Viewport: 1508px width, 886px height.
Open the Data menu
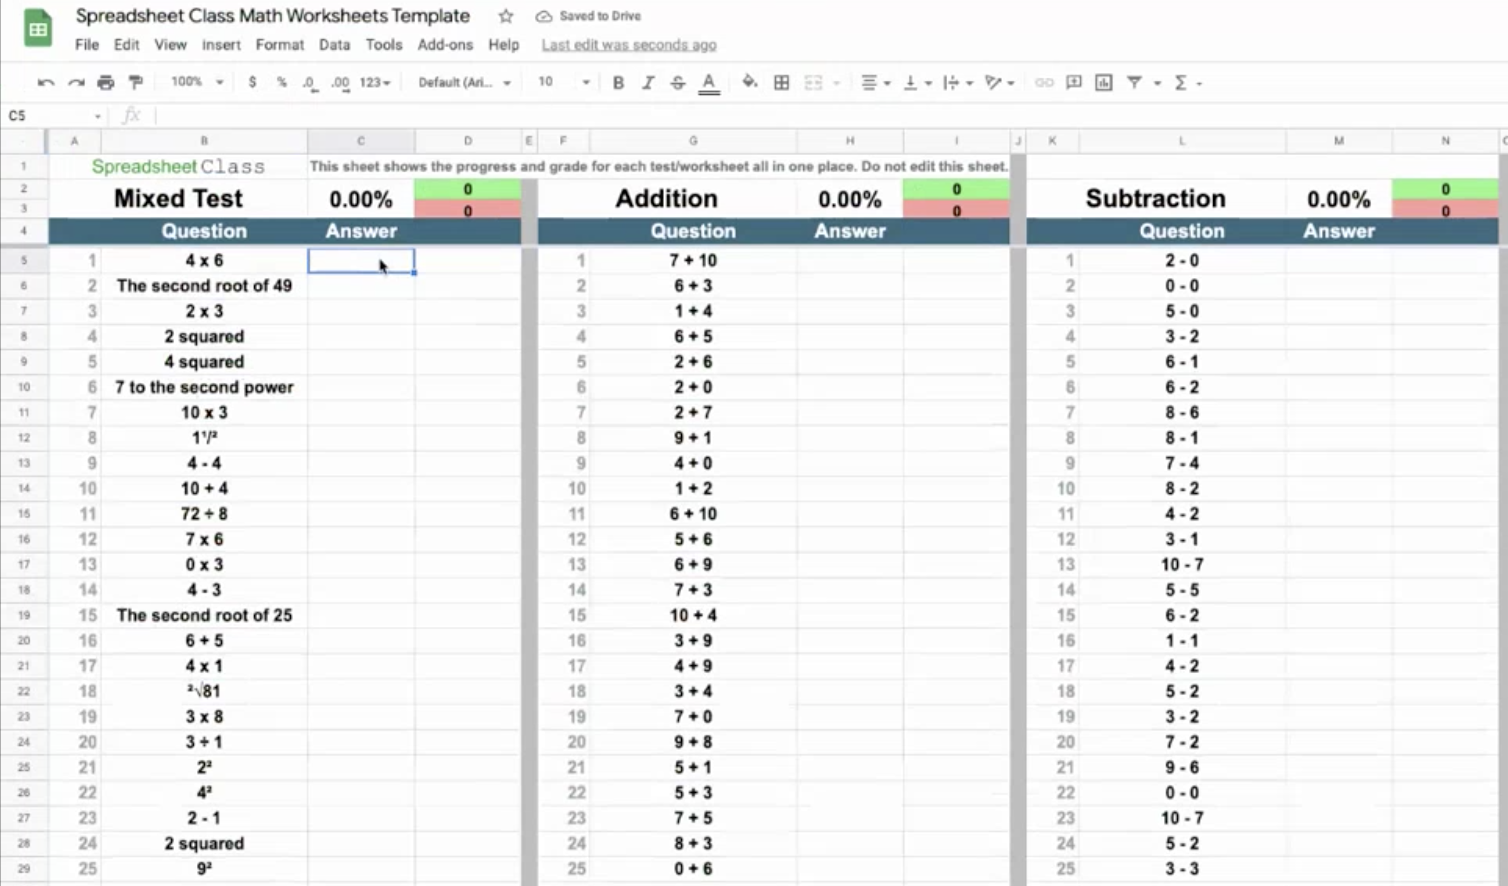pyautogui.click(x=334, y=45)
